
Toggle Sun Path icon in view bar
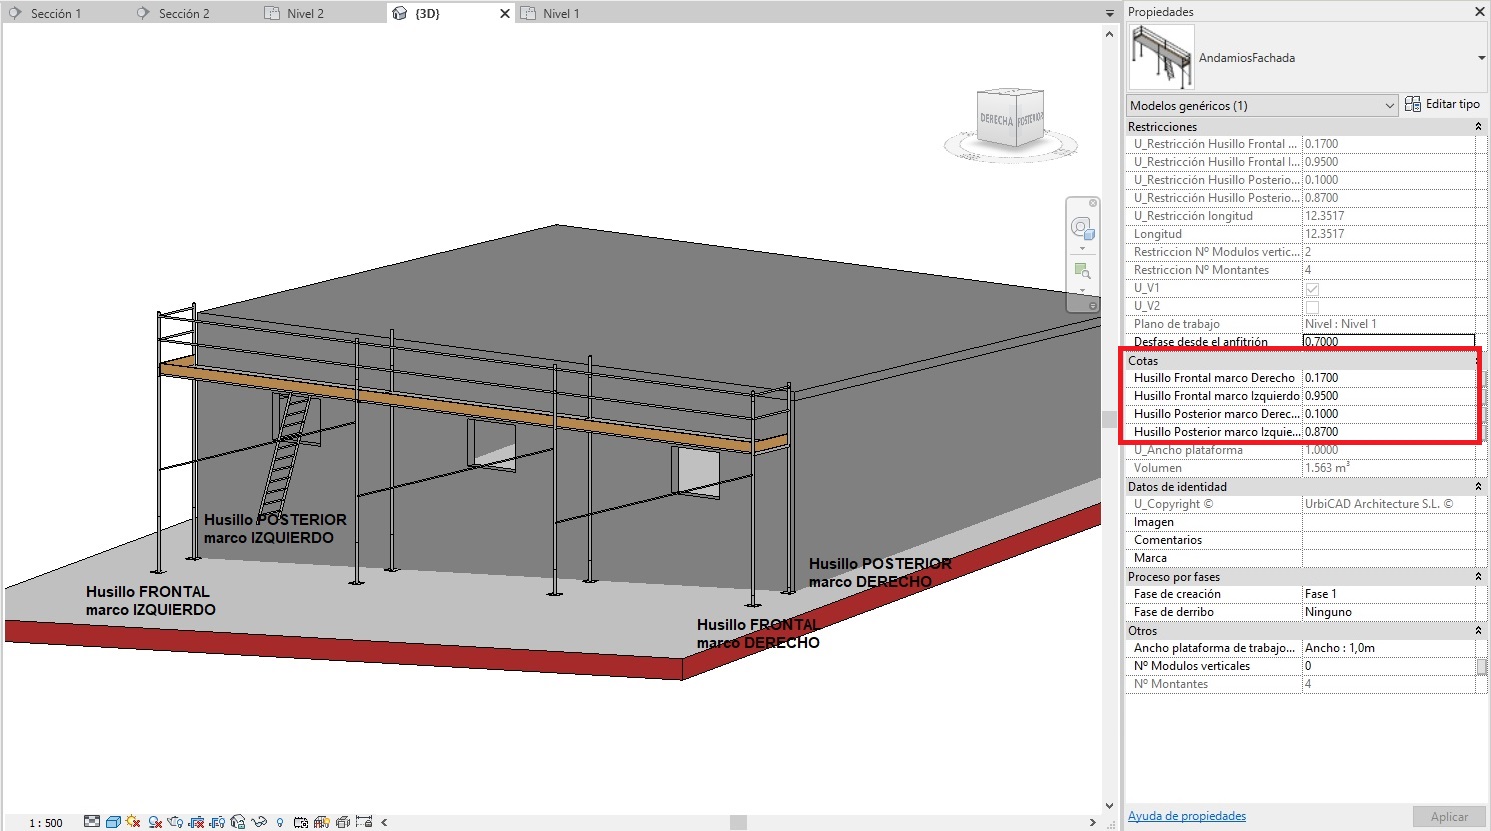133,822
